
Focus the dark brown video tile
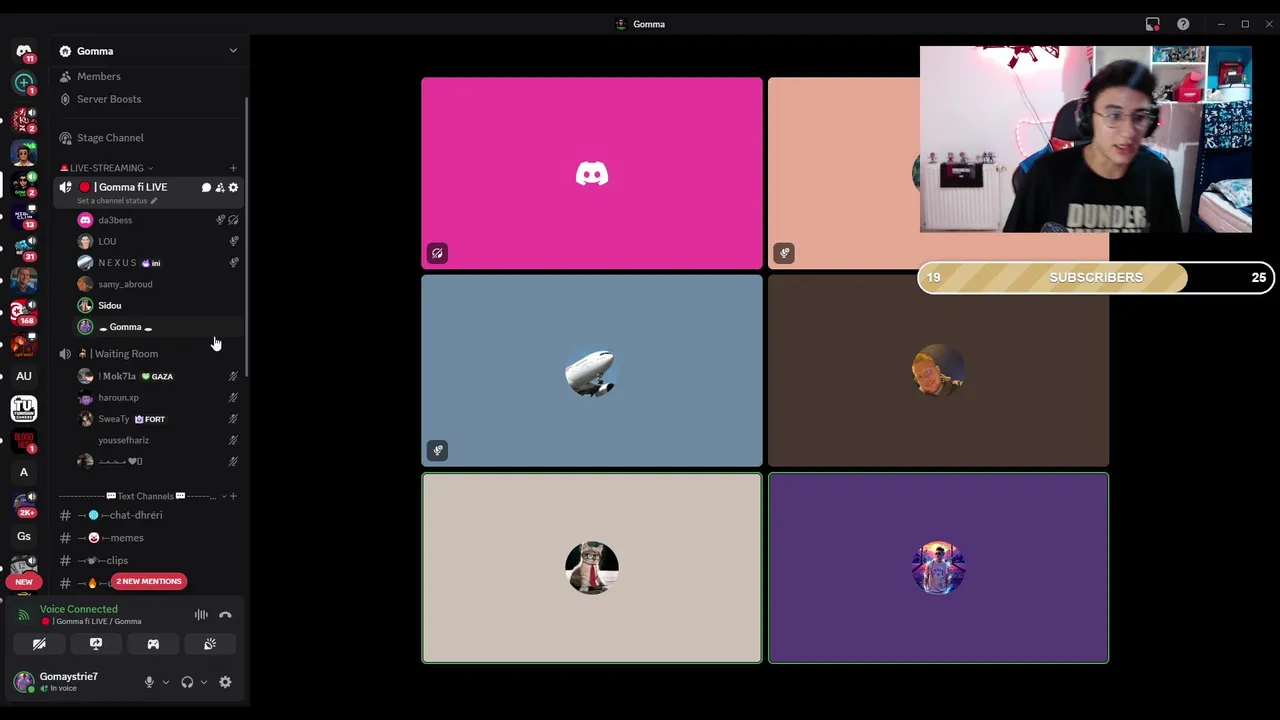tap(938, 371)
